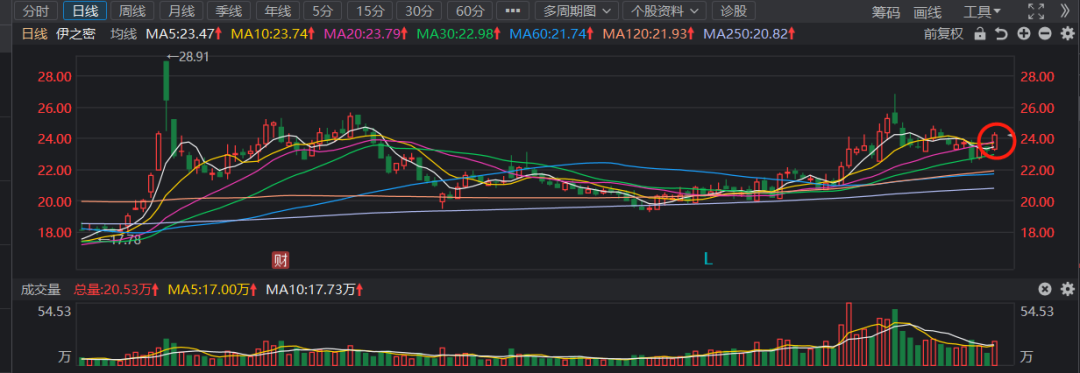Click the MA20:23.79 legend value
The height and width of the screenshot is (373, 1080).
pos(366,34)
